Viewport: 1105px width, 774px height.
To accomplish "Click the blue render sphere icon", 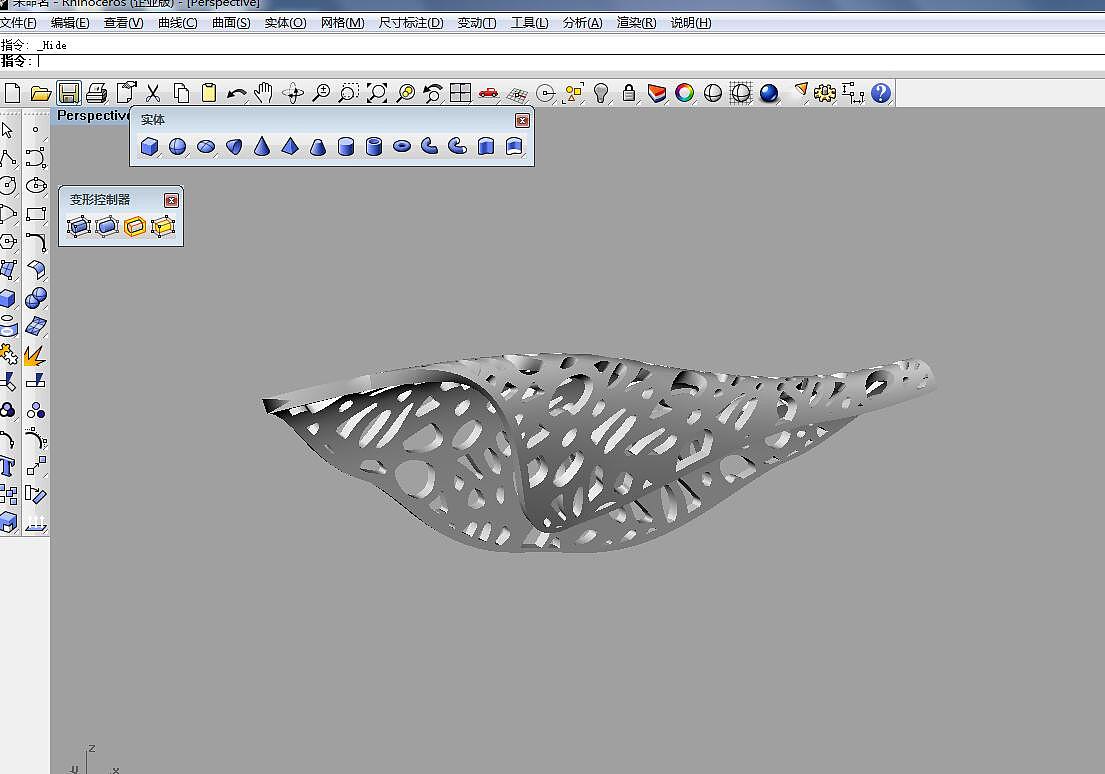I will point(769,93).
